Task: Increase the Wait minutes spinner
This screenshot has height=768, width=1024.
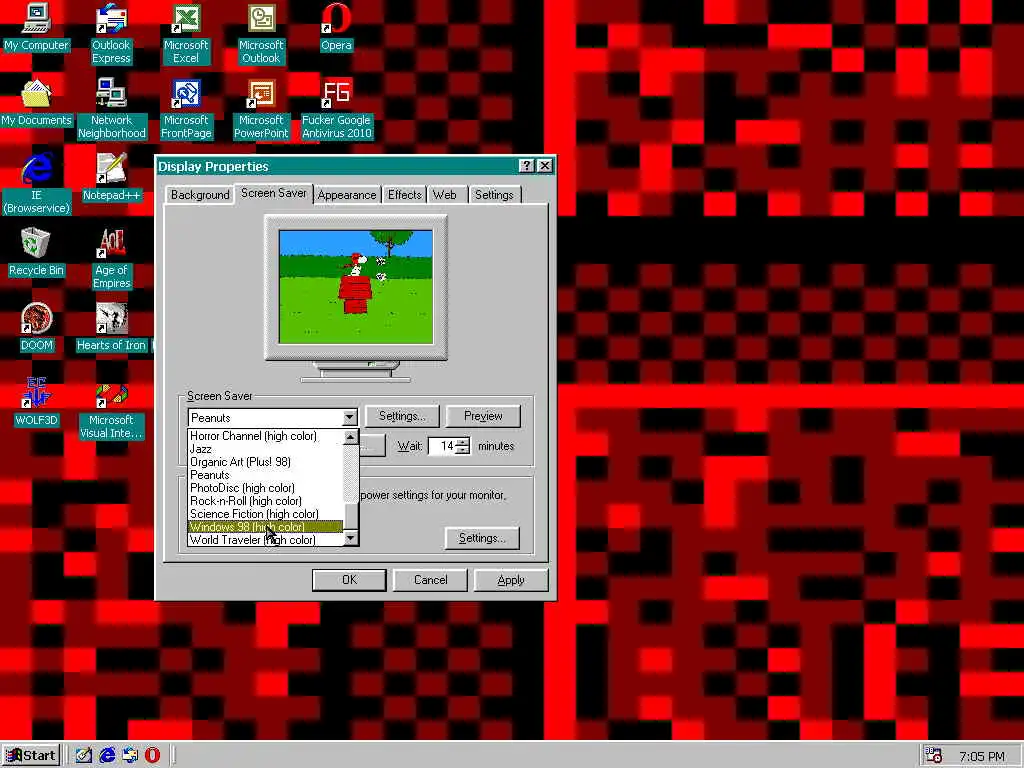Action: [462, 442]
